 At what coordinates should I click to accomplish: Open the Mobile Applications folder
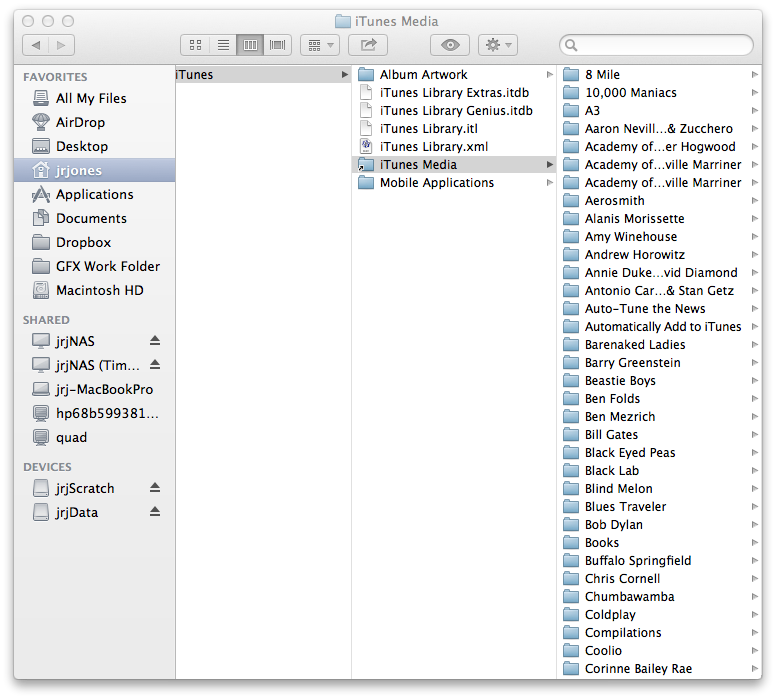[454, 183]
